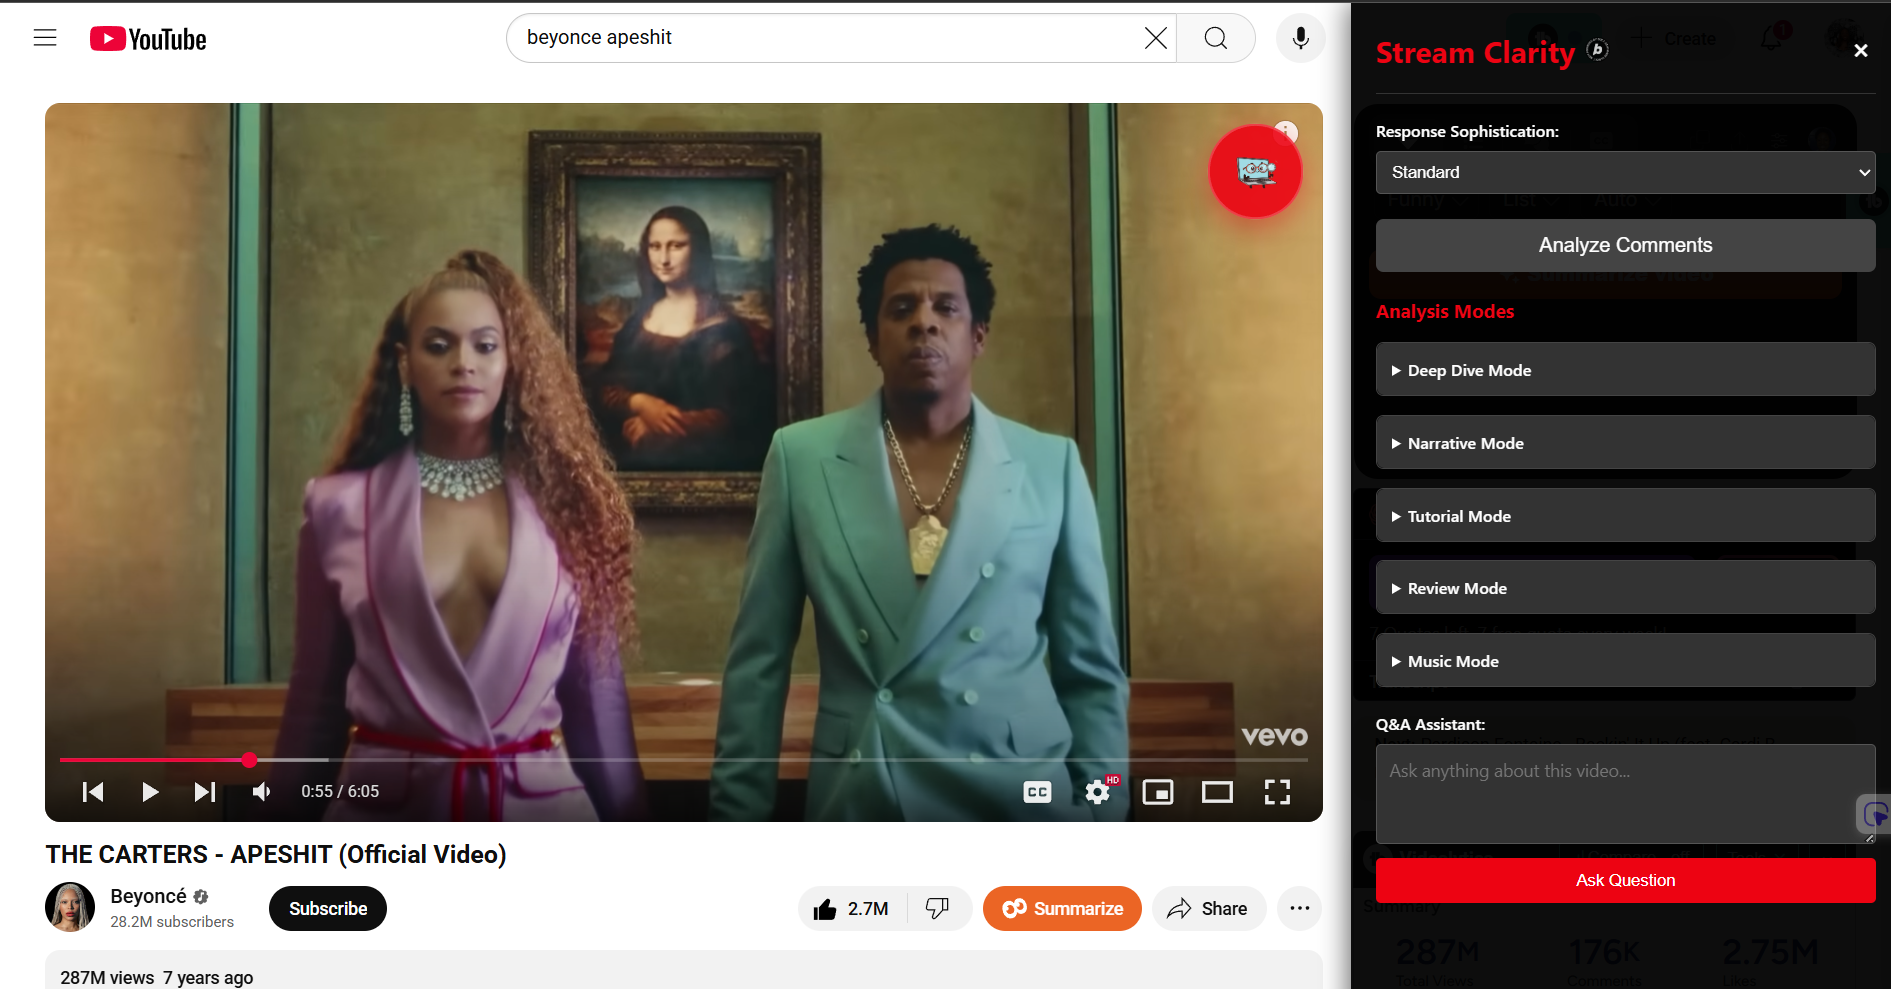Open Beyoncé channel avatar
This screenshot has width=1891, height=989.
pyautogui.click(x=70, y=907)
